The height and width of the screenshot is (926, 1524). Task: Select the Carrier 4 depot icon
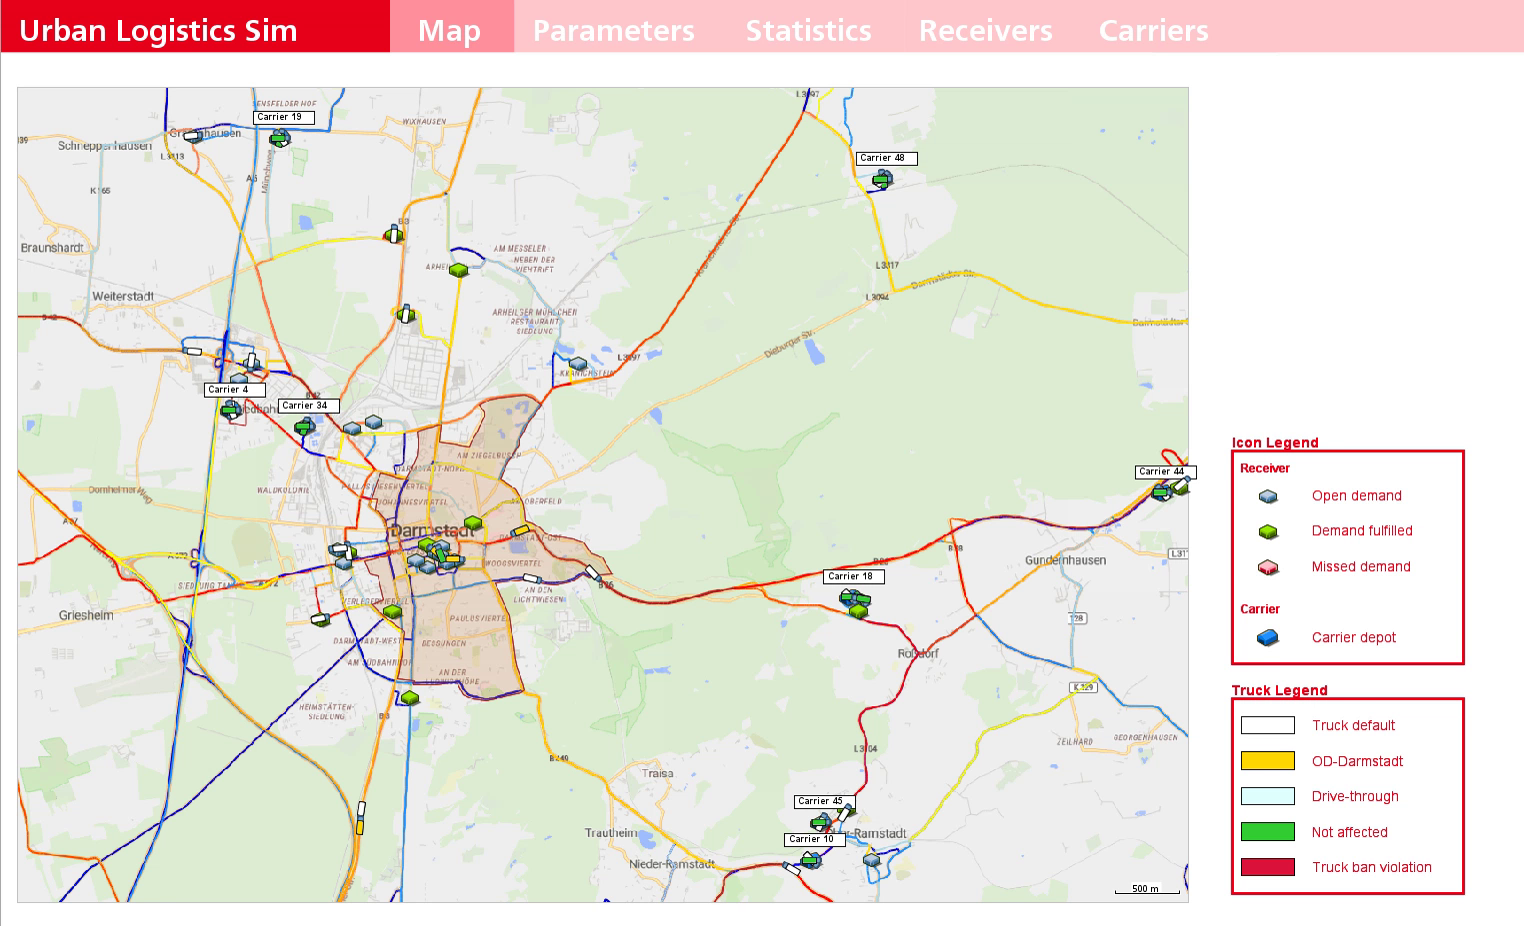pyautogui.click(x=231, y=409)
